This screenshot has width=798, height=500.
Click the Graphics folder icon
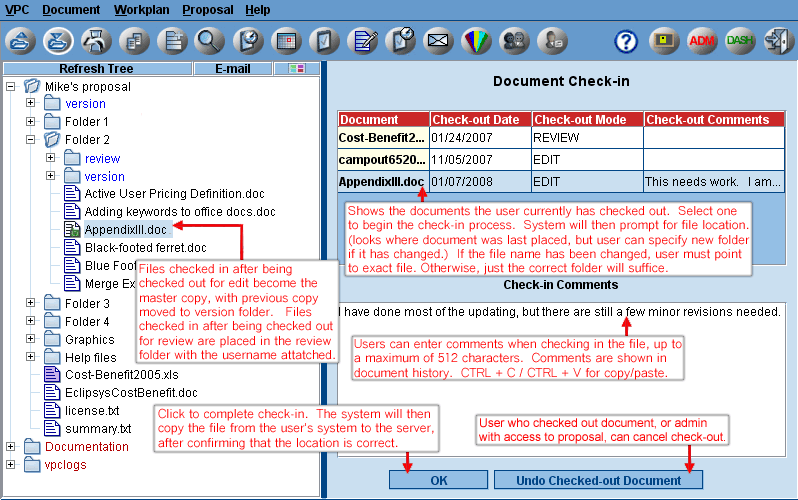point(52,339)
